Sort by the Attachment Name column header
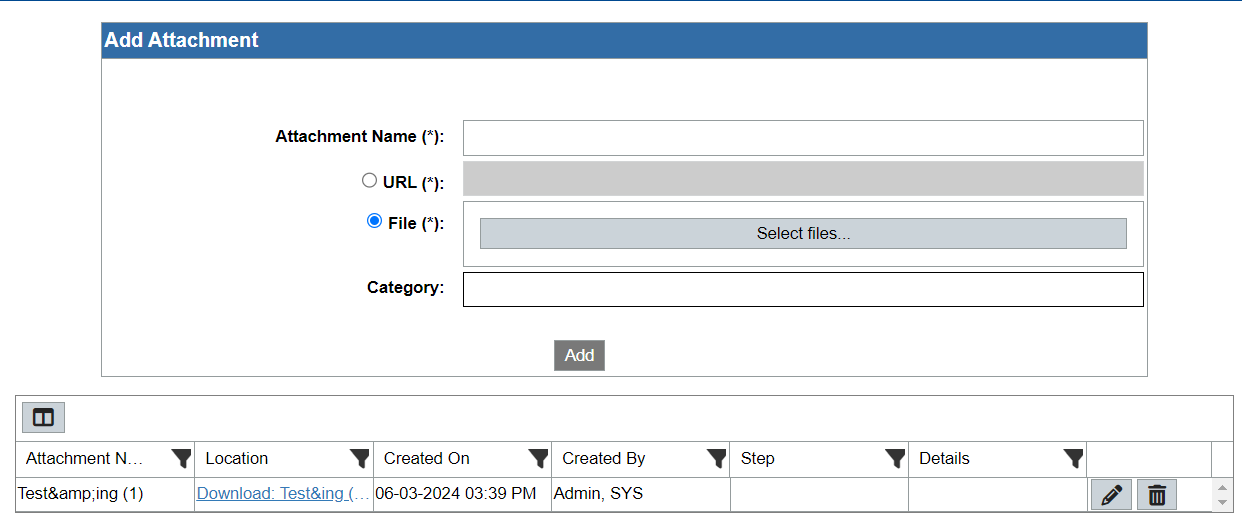 pos(85,459)
